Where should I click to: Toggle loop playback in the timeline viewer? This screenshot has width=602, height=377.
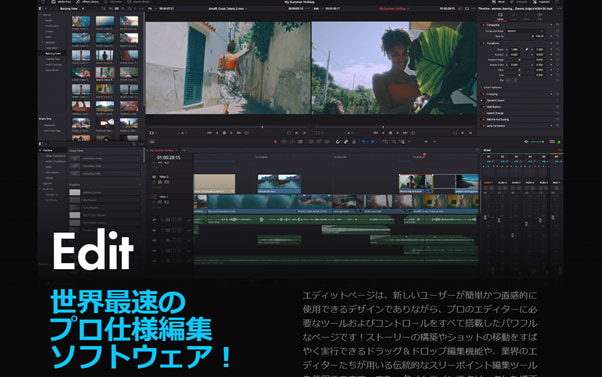[x=413, y=133]
